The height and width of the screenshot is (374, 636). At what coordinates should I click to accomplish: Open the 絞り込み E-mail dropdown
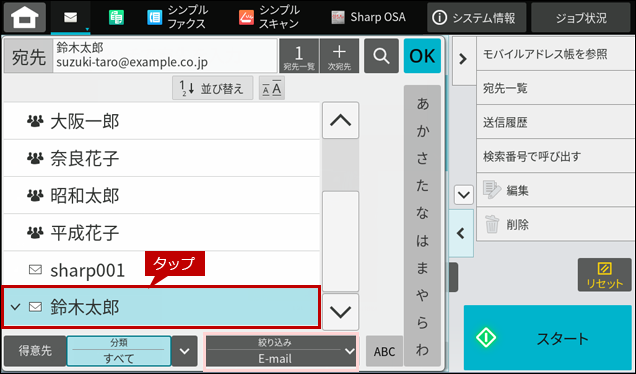tap(281, 351)
